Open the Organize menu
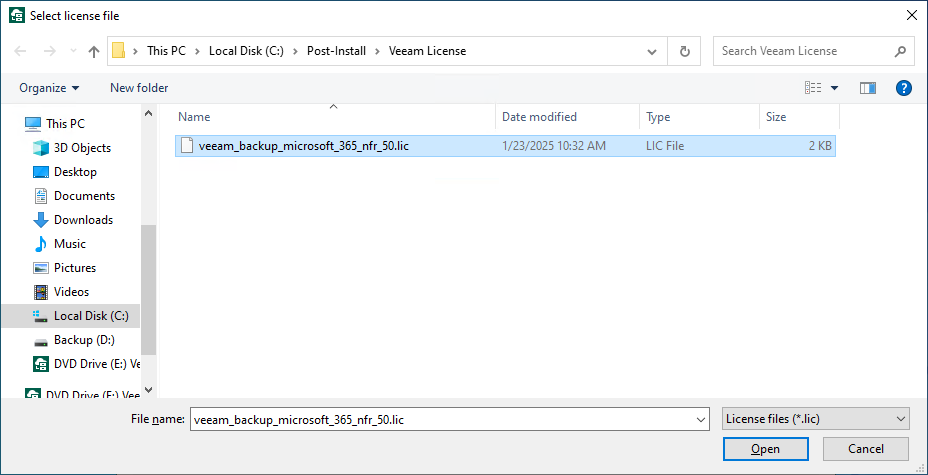 [x=49, y=88]
